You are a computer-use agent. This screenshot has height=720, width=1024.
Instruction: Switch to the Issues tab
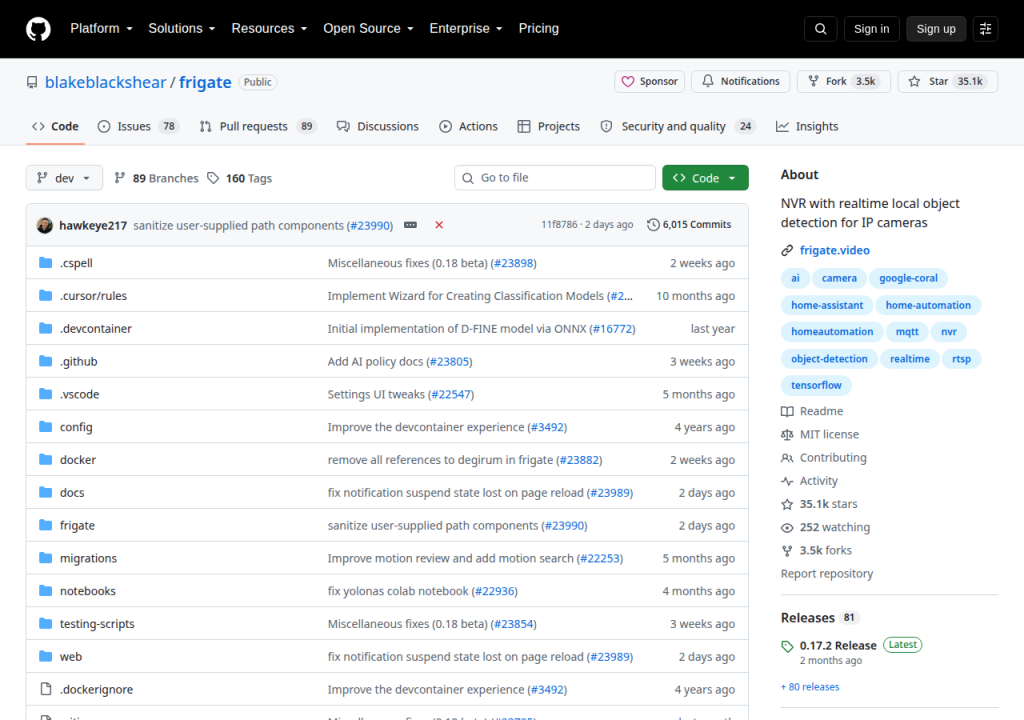tap(138, 126)
